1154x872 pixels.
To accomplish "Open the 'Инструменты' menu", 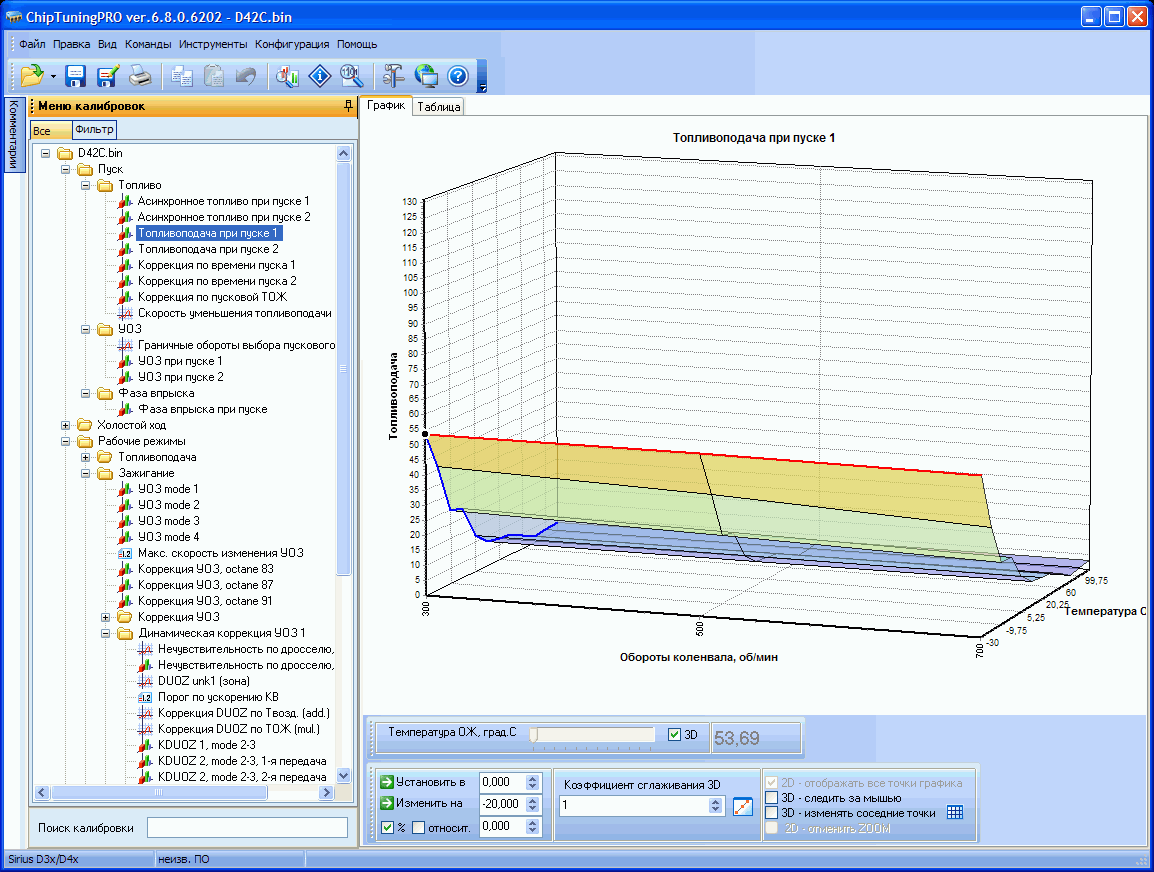I will click(213, 44).
